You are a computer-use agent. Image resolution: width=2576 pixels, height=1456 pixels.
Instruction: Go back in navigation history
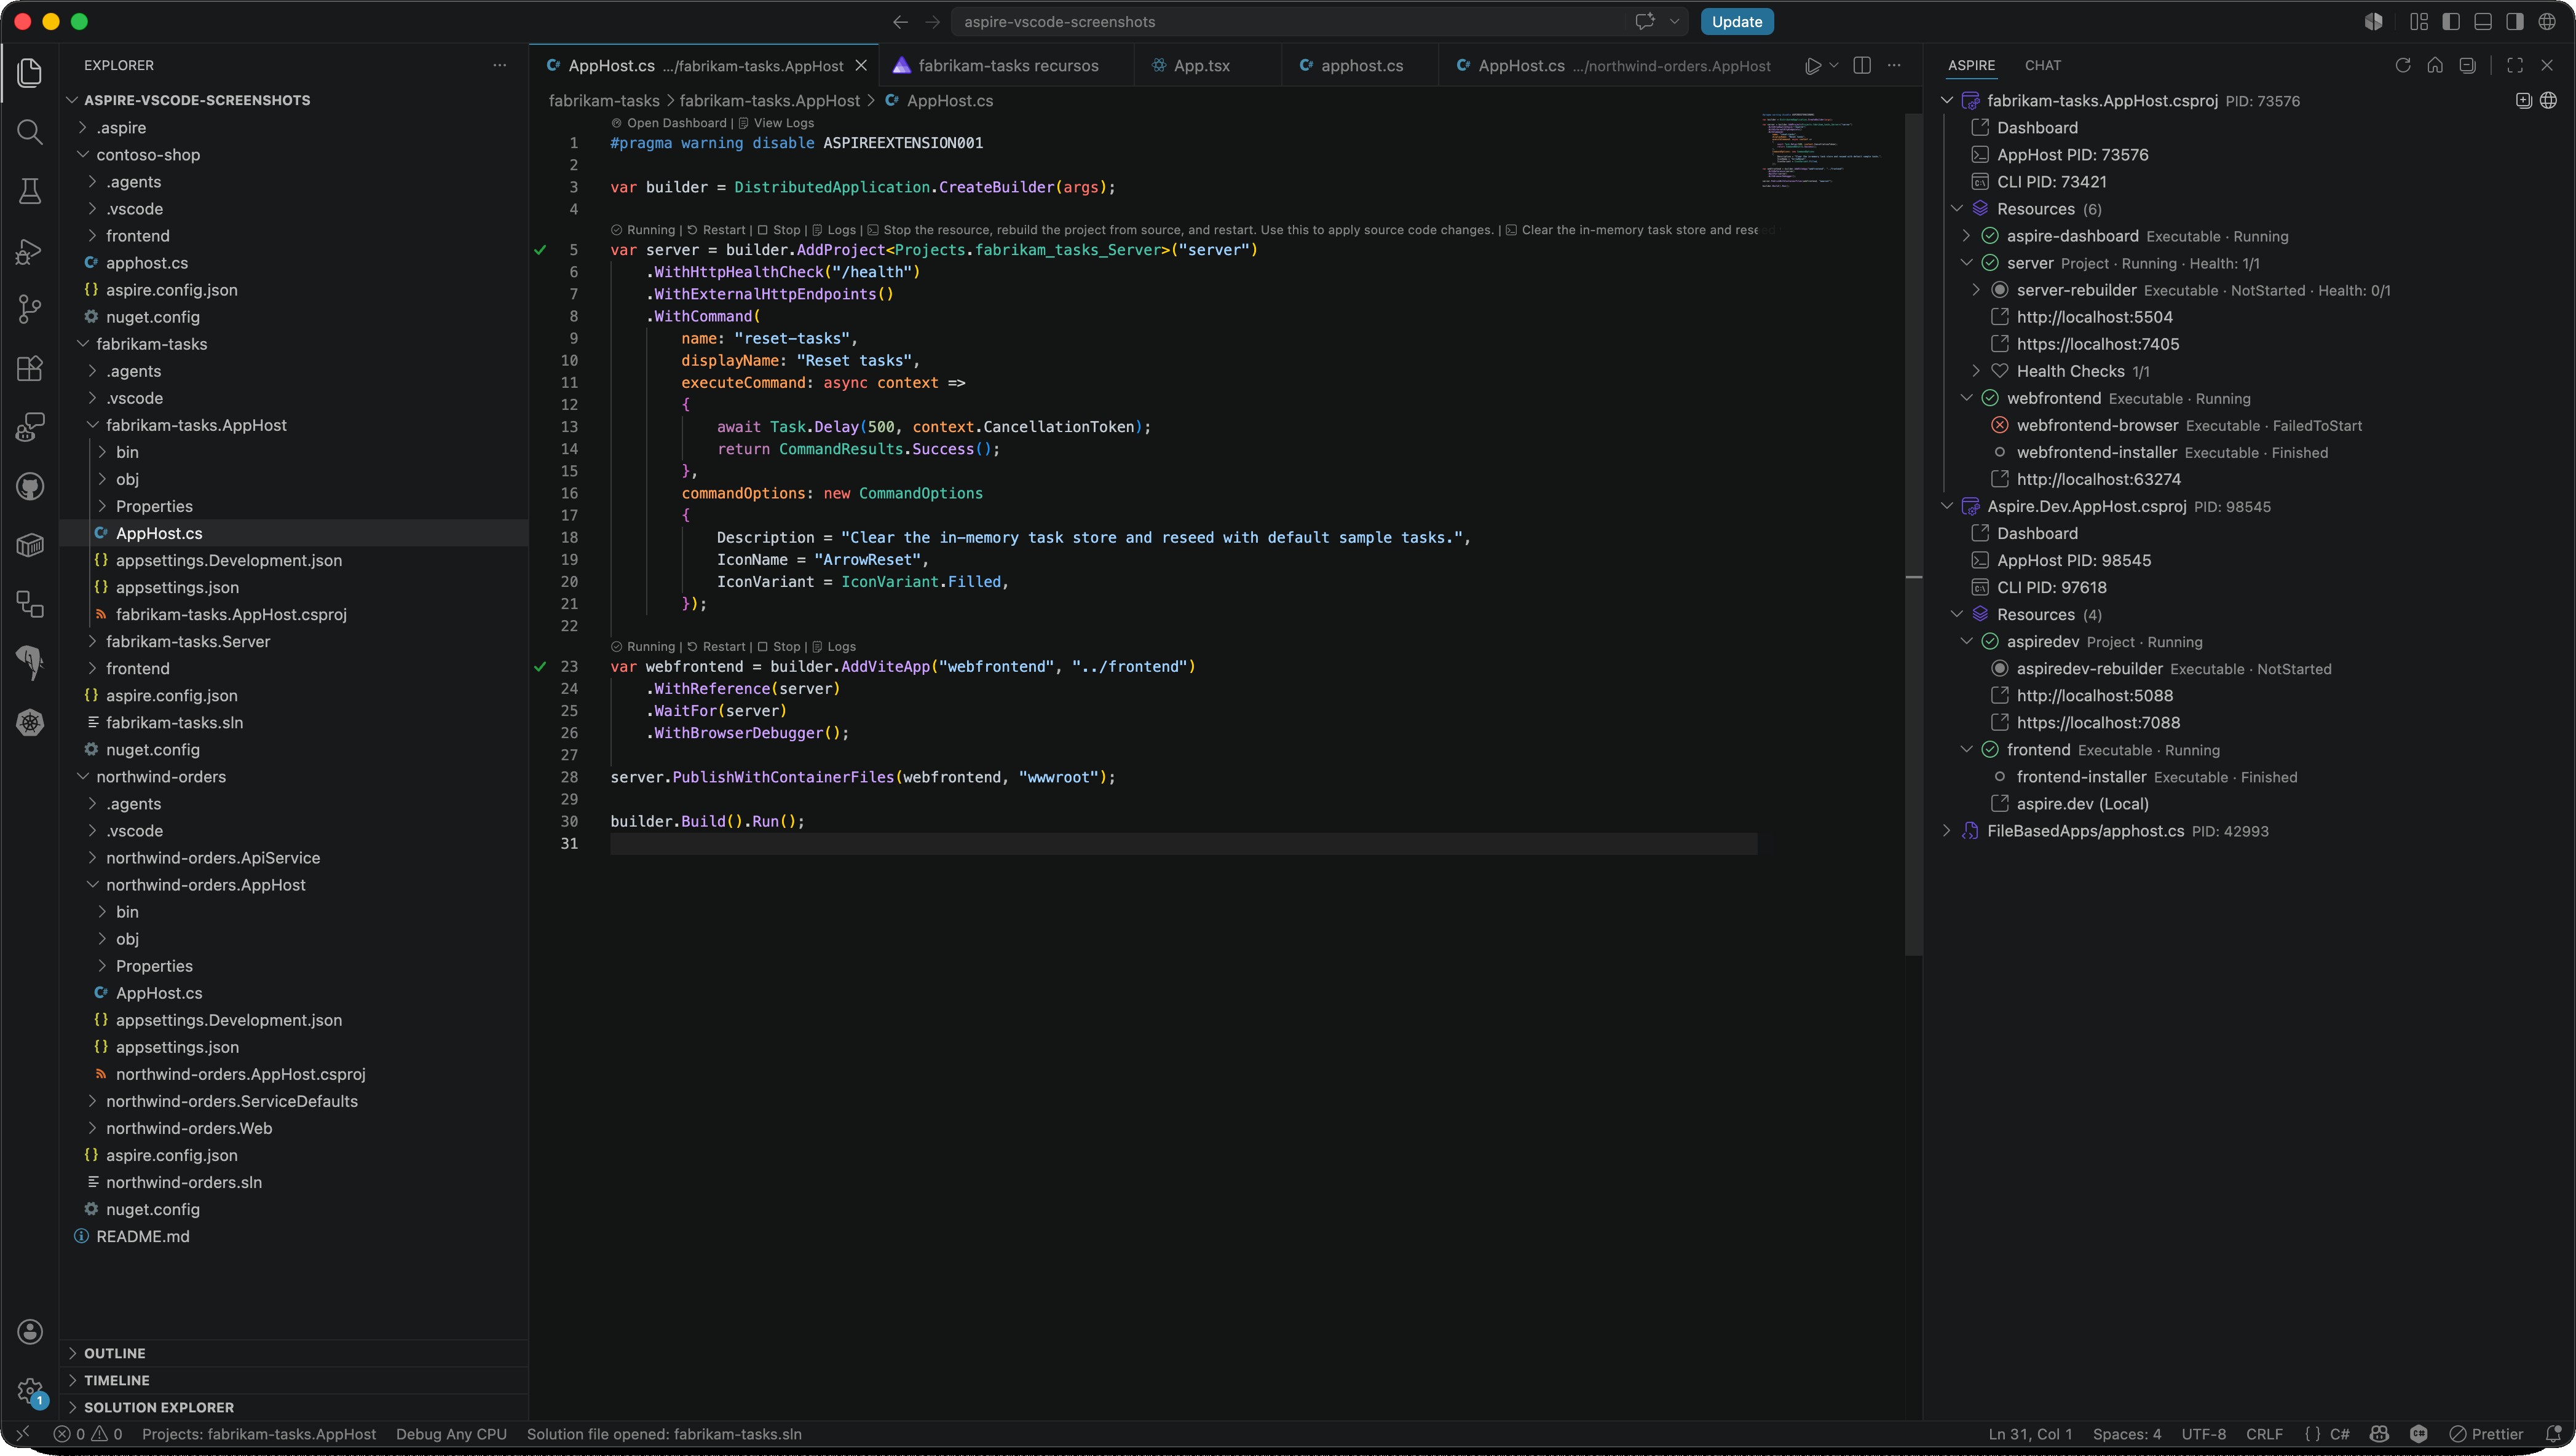pyautogui.click(x=900, y=22)
